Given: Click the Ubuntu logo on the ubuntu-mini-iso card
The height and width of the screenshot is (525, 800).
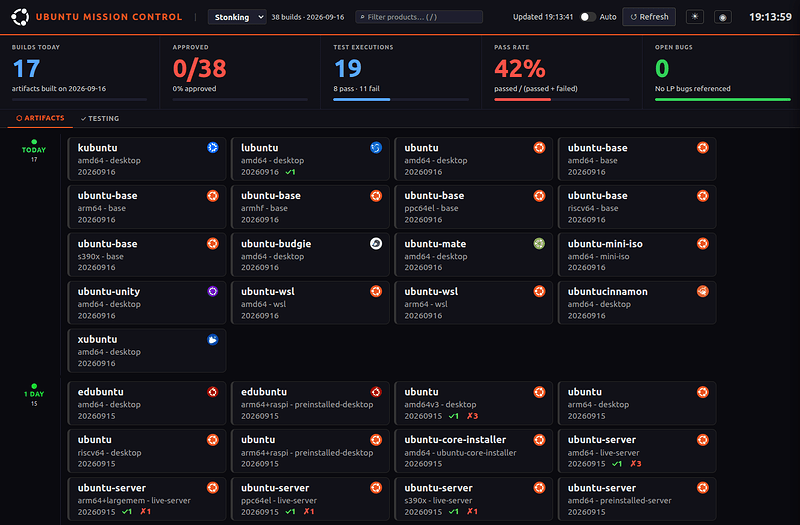Looking at the screenshot, I should (x=703, y=243).
